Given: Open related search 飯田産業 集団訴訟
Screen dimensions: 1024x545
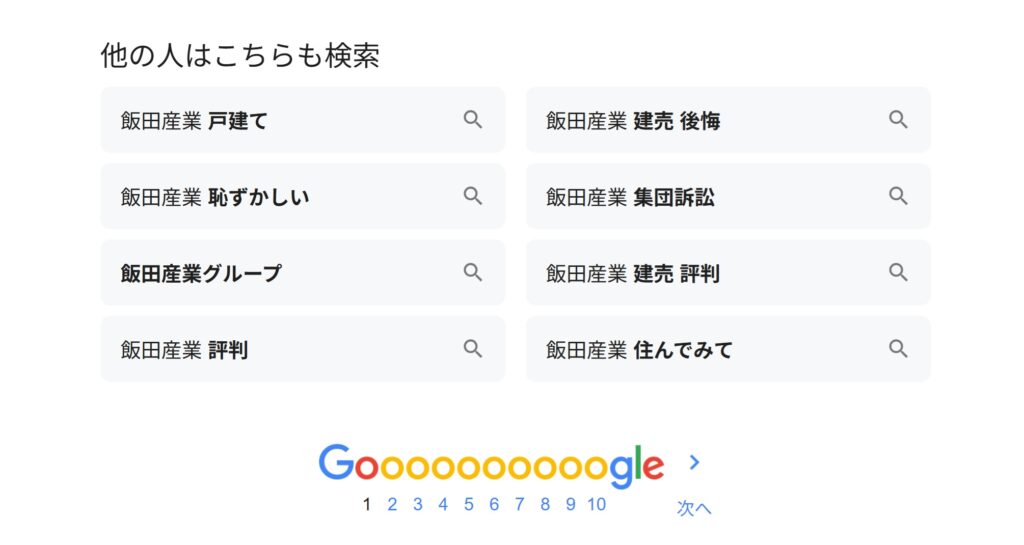Looking at the screenshot, I should click(728, 196).
